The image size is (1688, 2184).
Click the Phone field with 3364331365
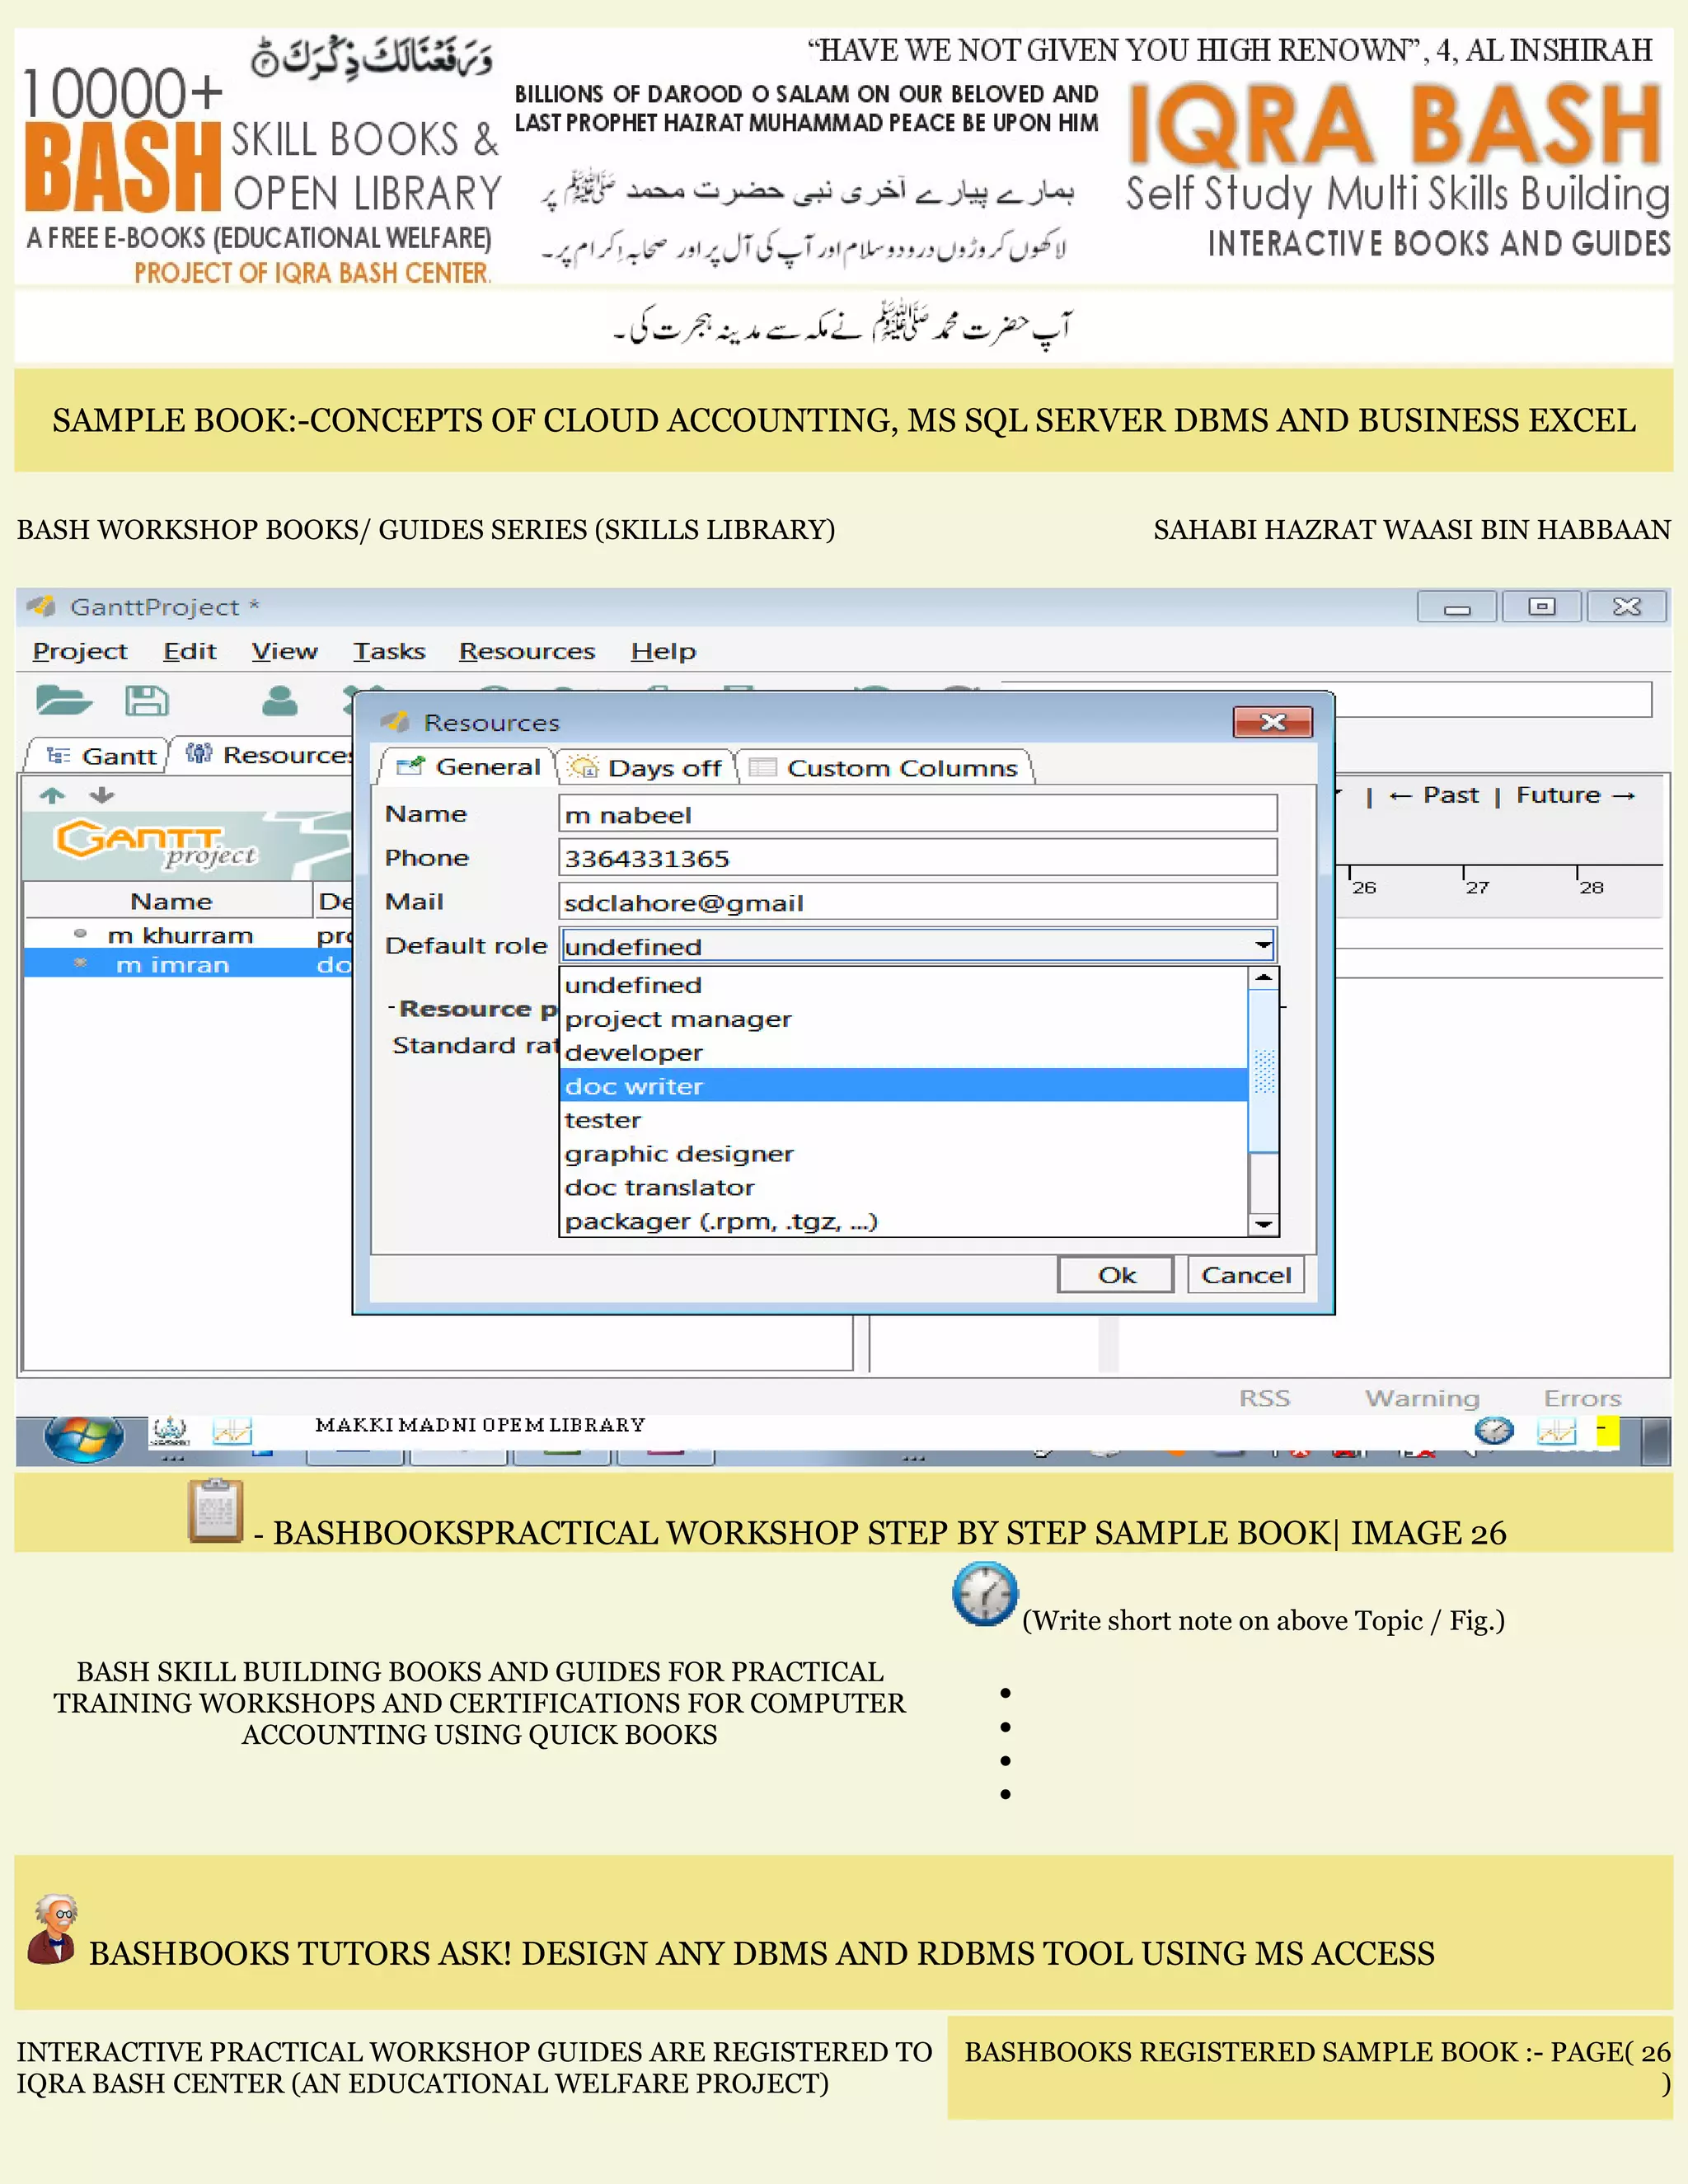click(917, 858)
